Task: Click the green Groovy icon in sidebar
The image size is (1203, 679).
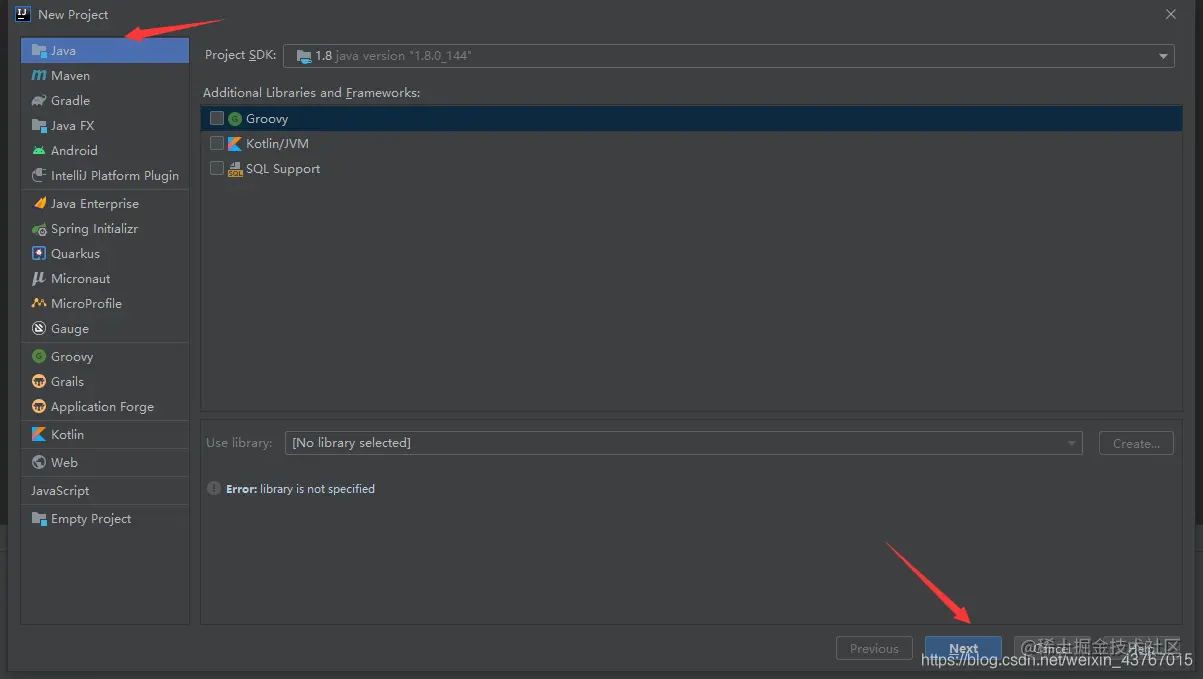Action: tap(39, 356)
